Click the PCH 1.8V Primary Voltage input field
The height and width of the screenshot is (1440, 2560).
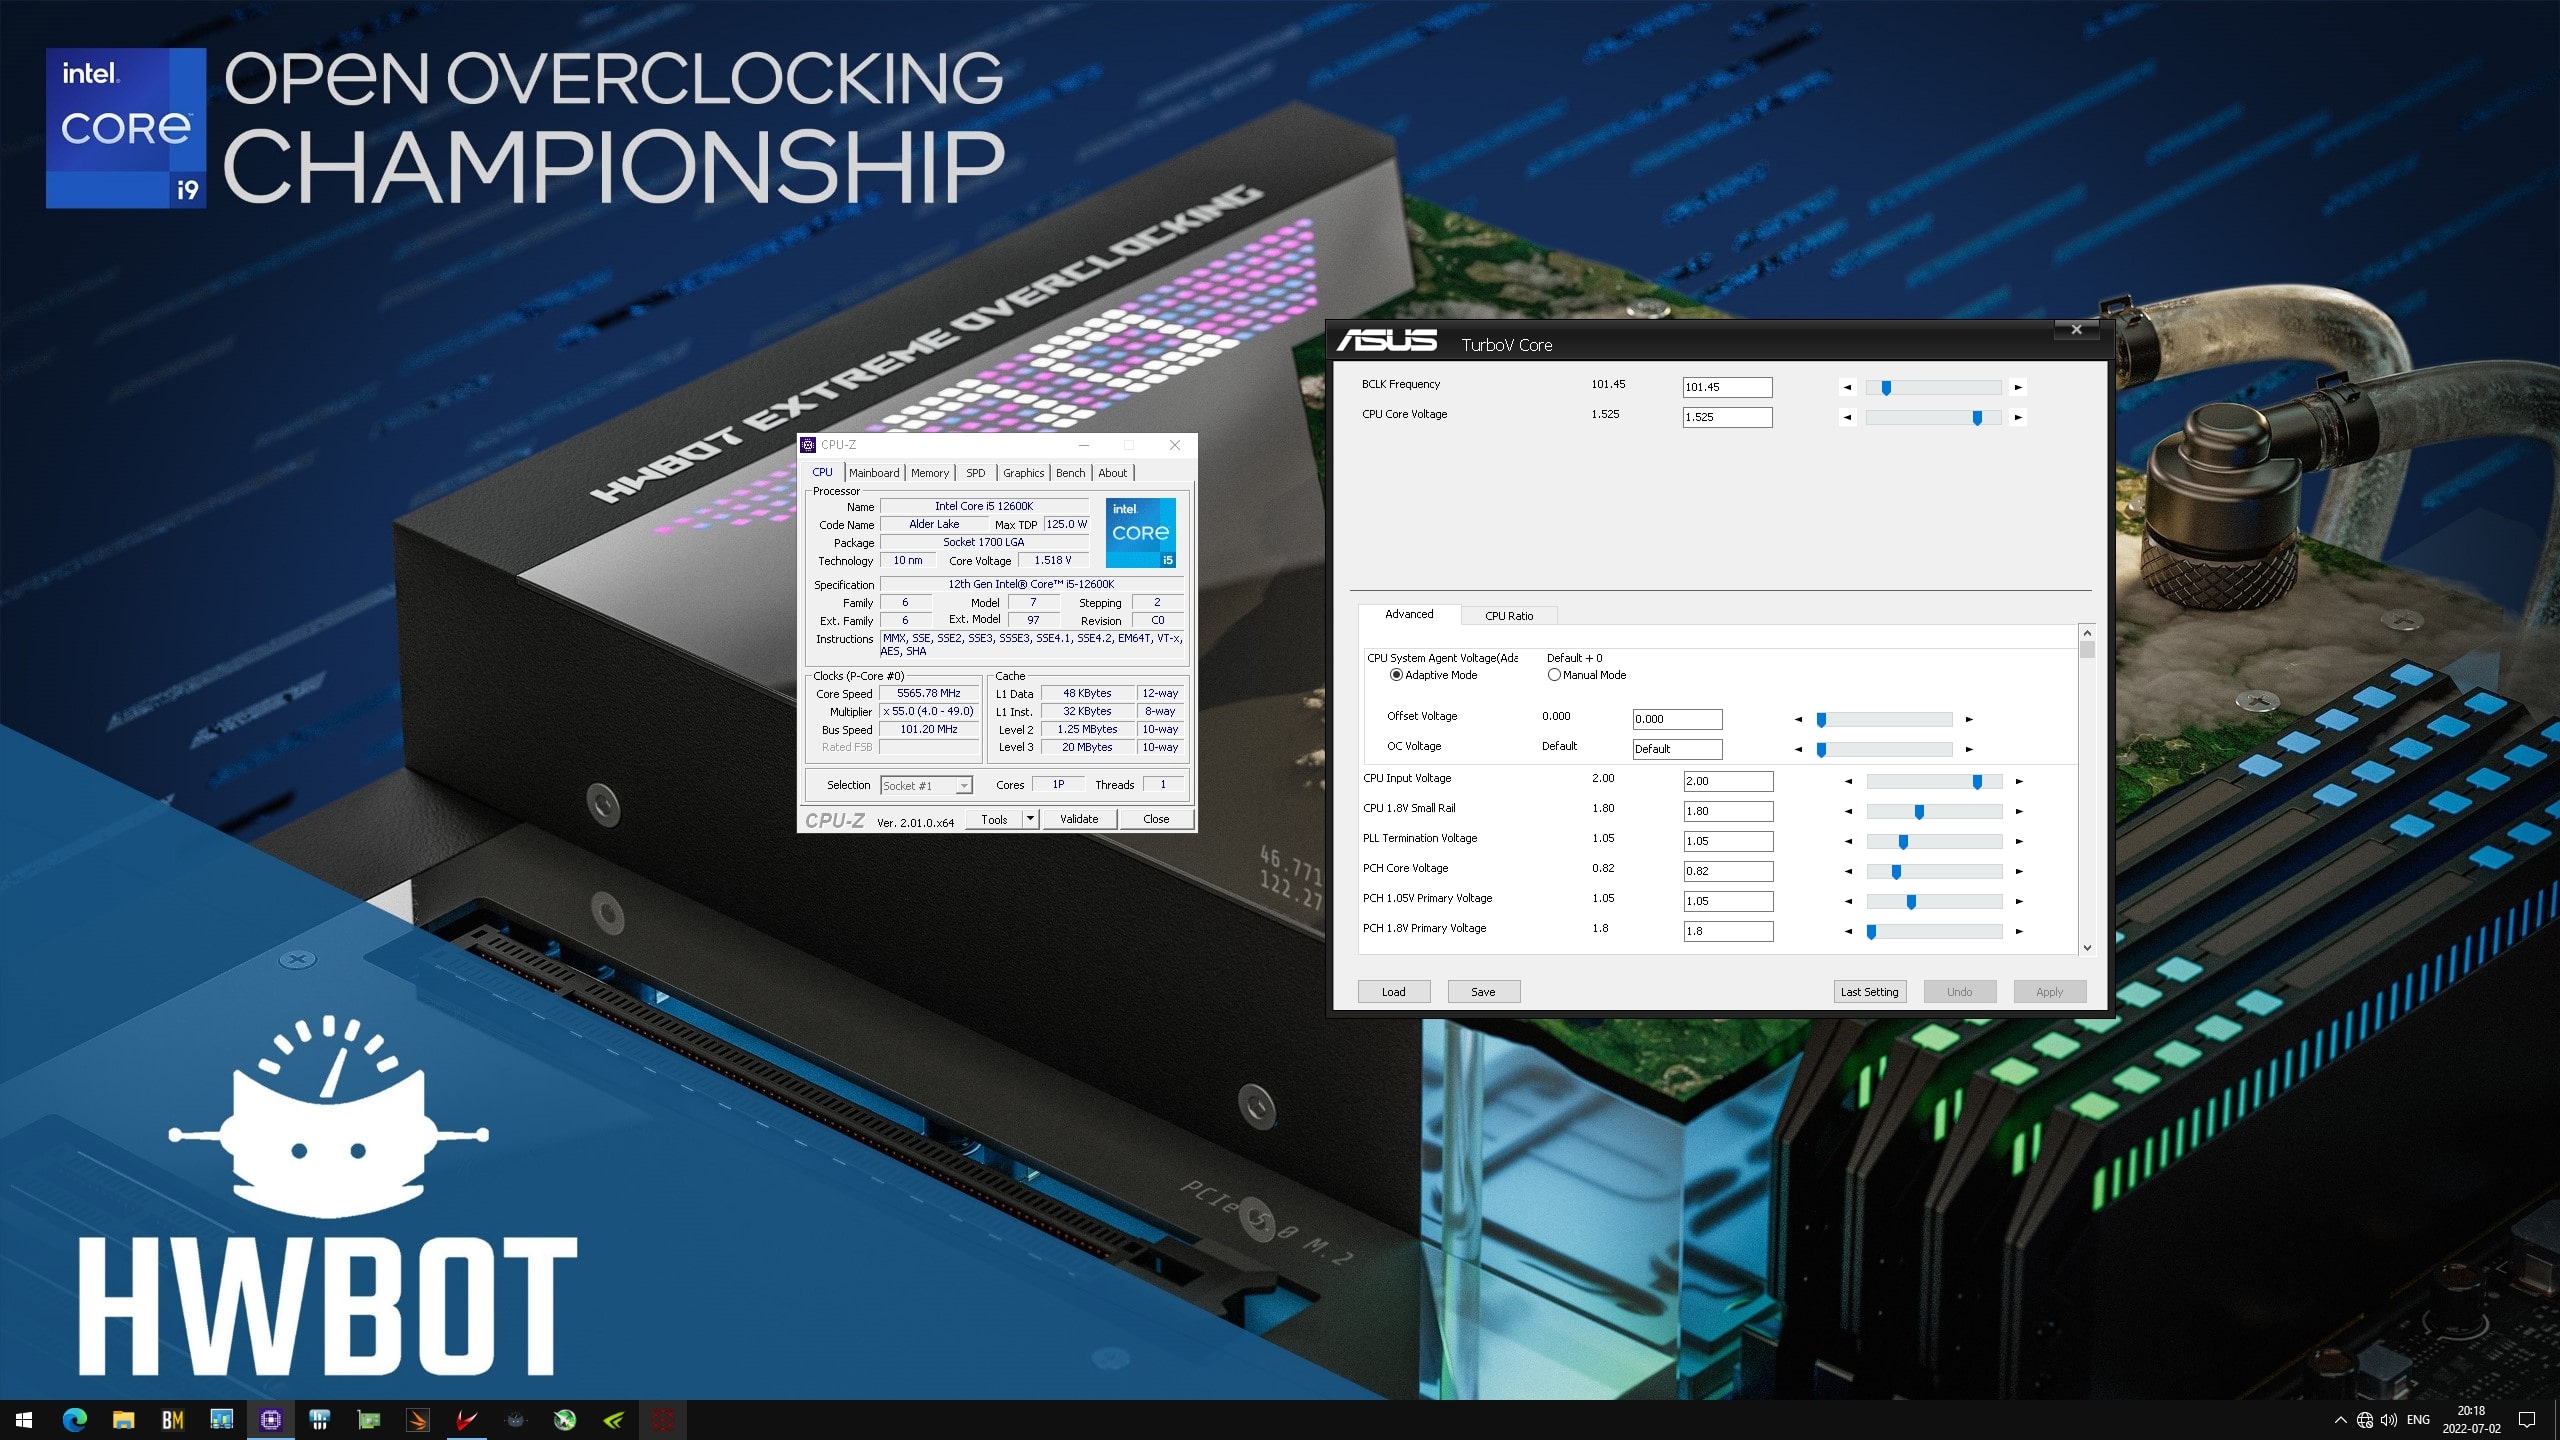point(1728,931)
